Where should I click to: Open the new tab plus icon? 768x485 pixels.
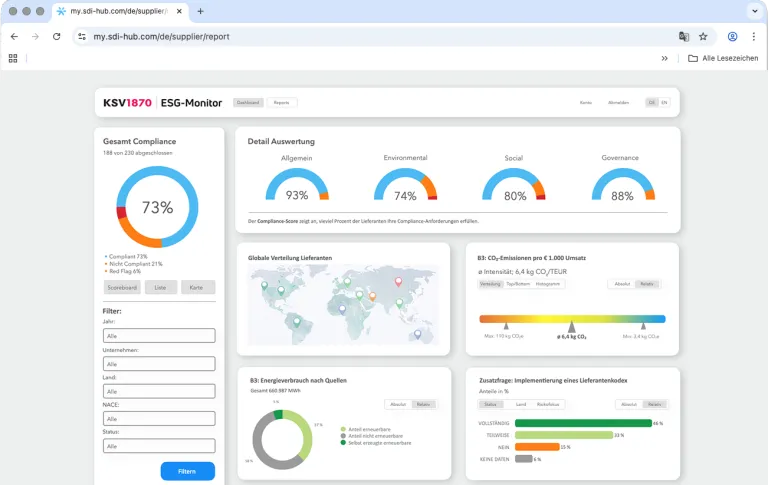200,11
